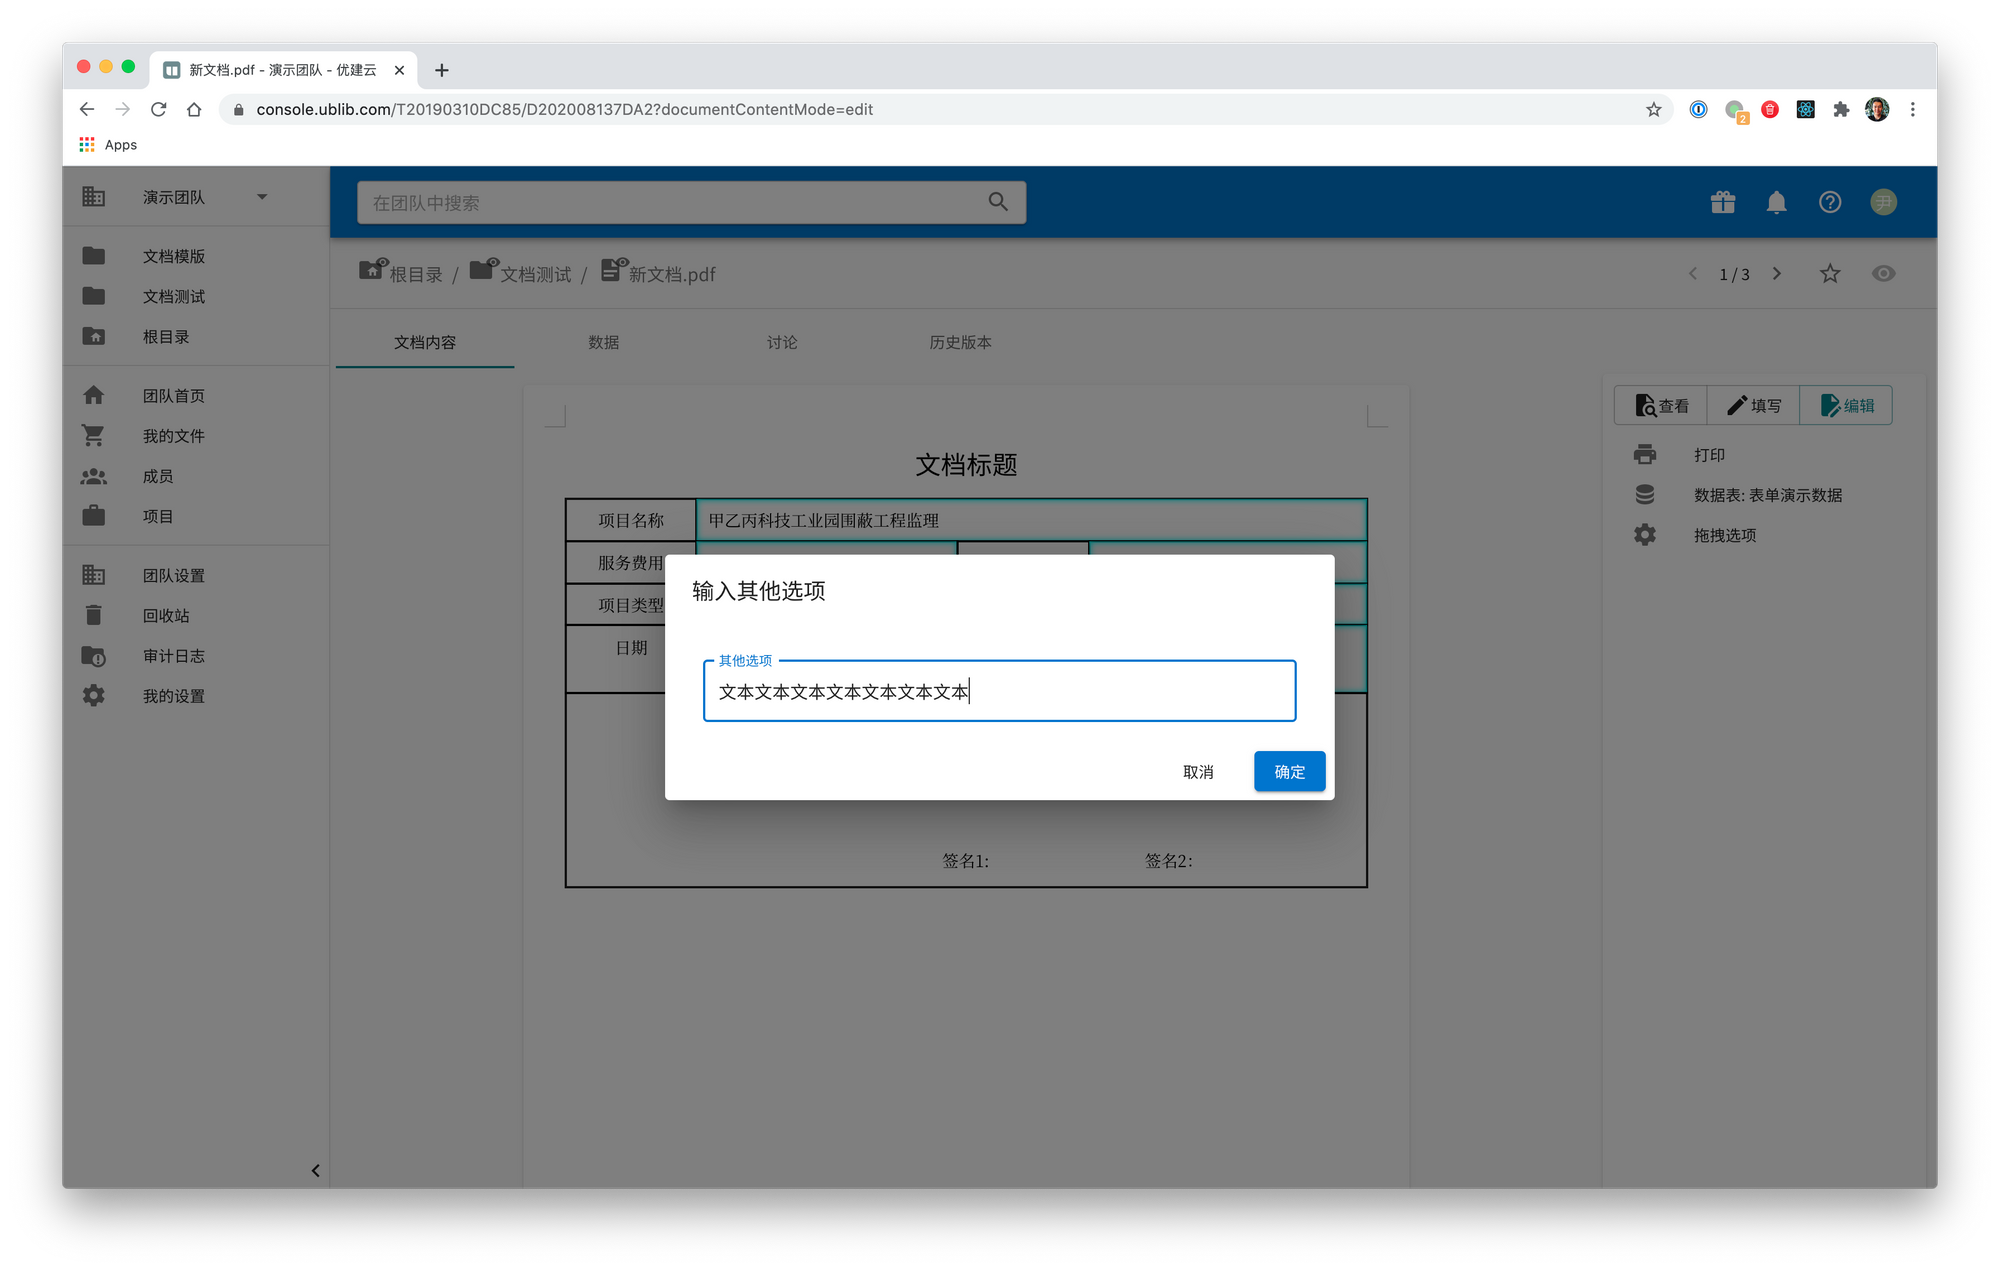
Task: Switch to the 数据 tab
Action: click(x=603, y=342)
